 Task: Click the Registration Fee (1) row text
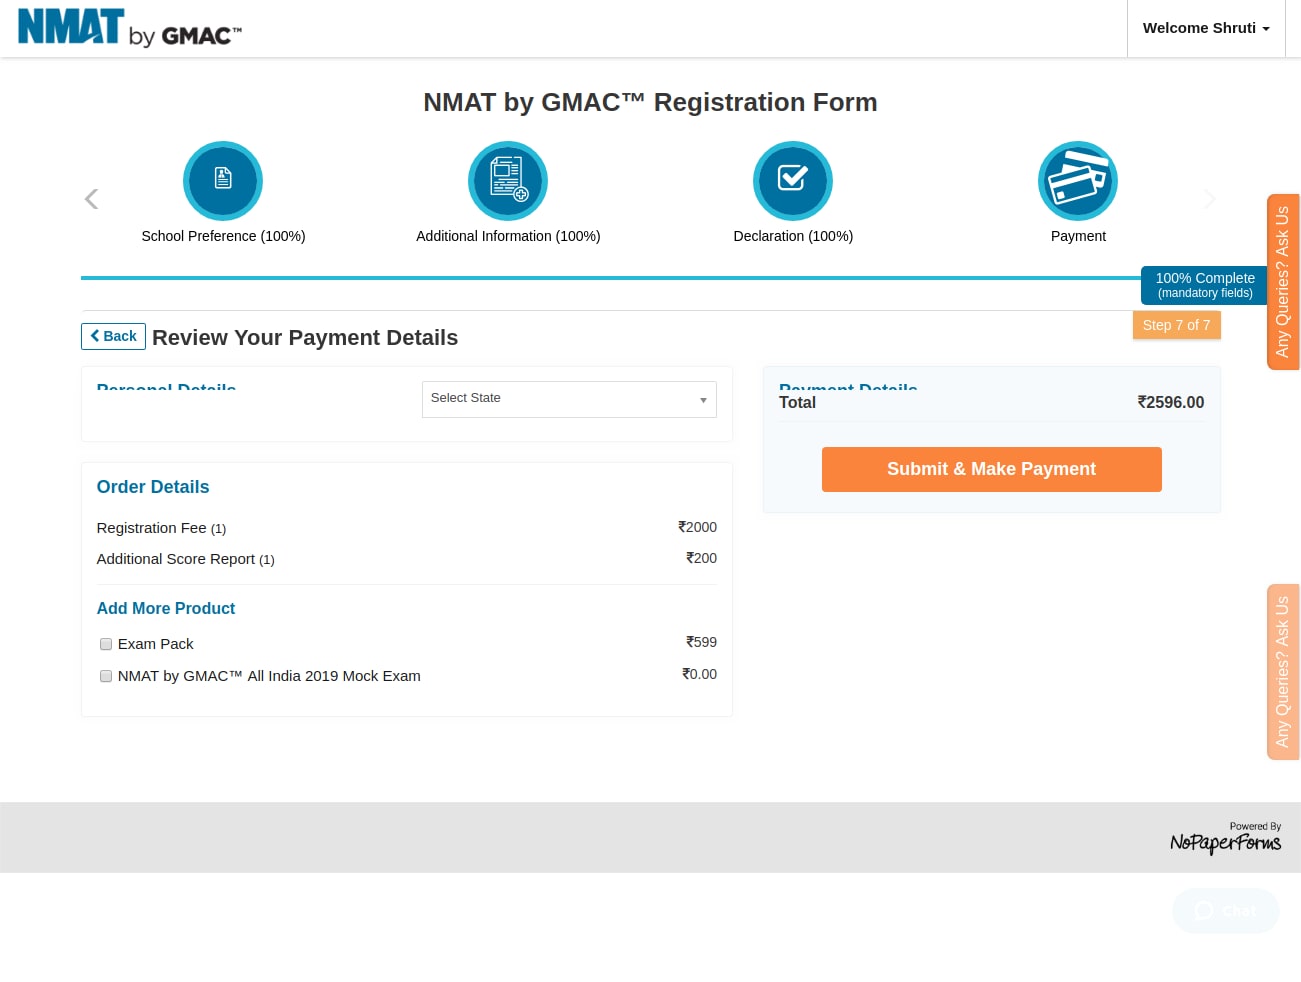pos(161,528)
